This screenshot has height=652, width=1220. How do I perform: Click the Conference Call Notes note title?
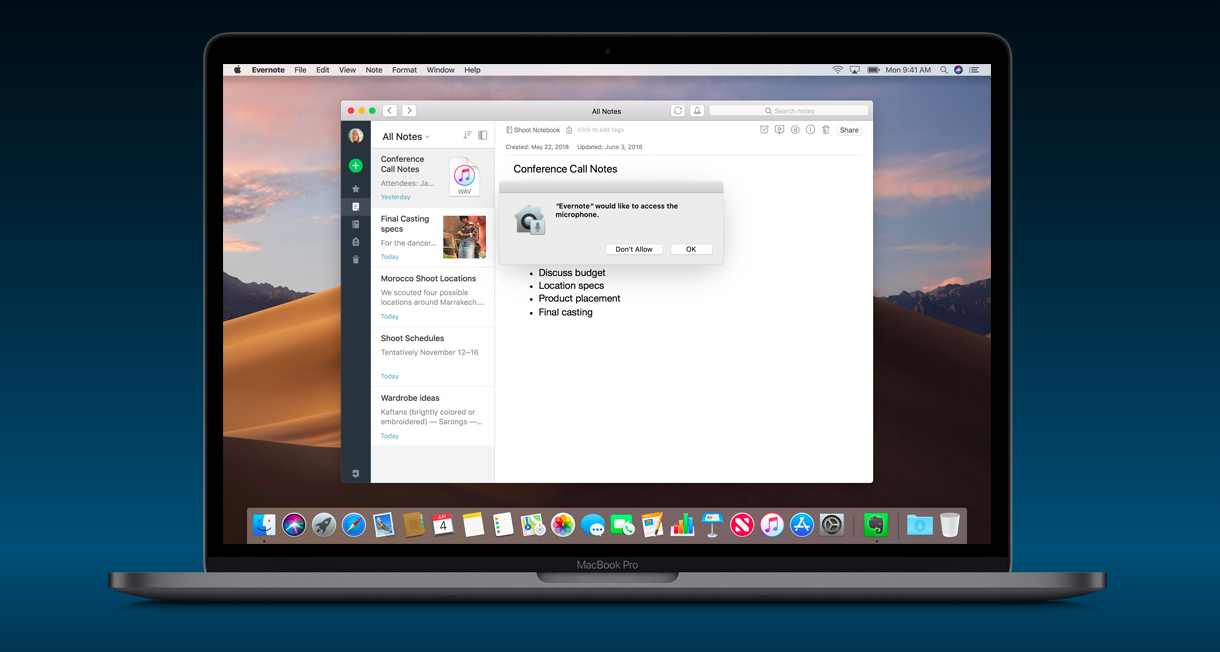click(566, 169)
